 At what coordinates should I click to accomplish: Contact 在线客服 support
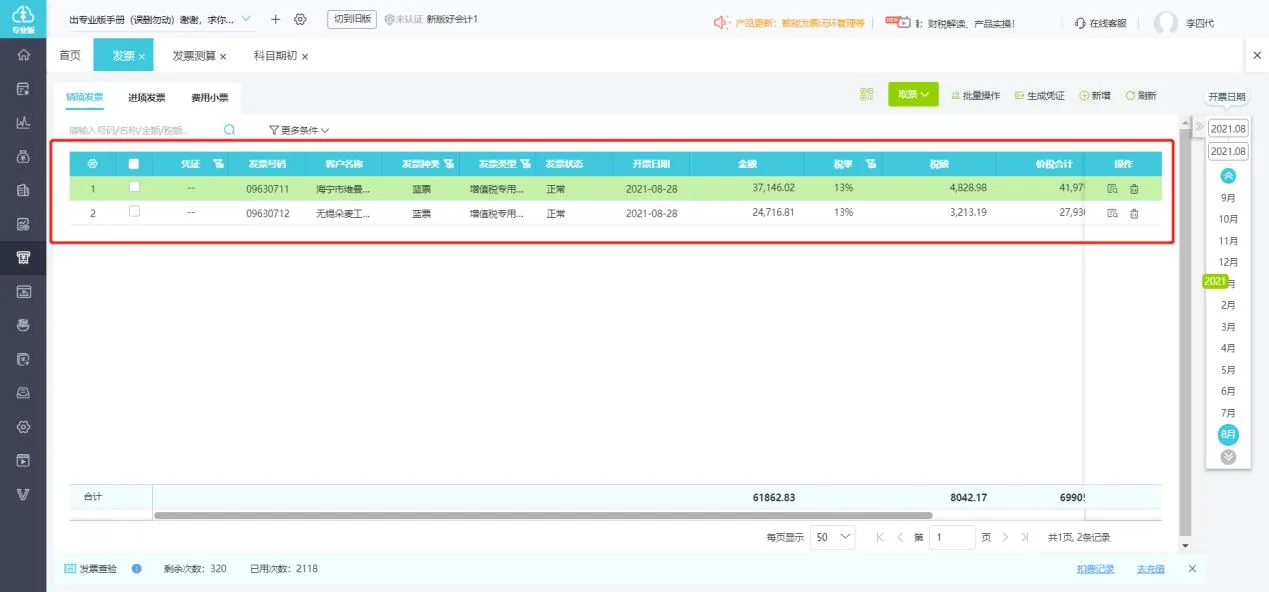tap(1101, 23)
